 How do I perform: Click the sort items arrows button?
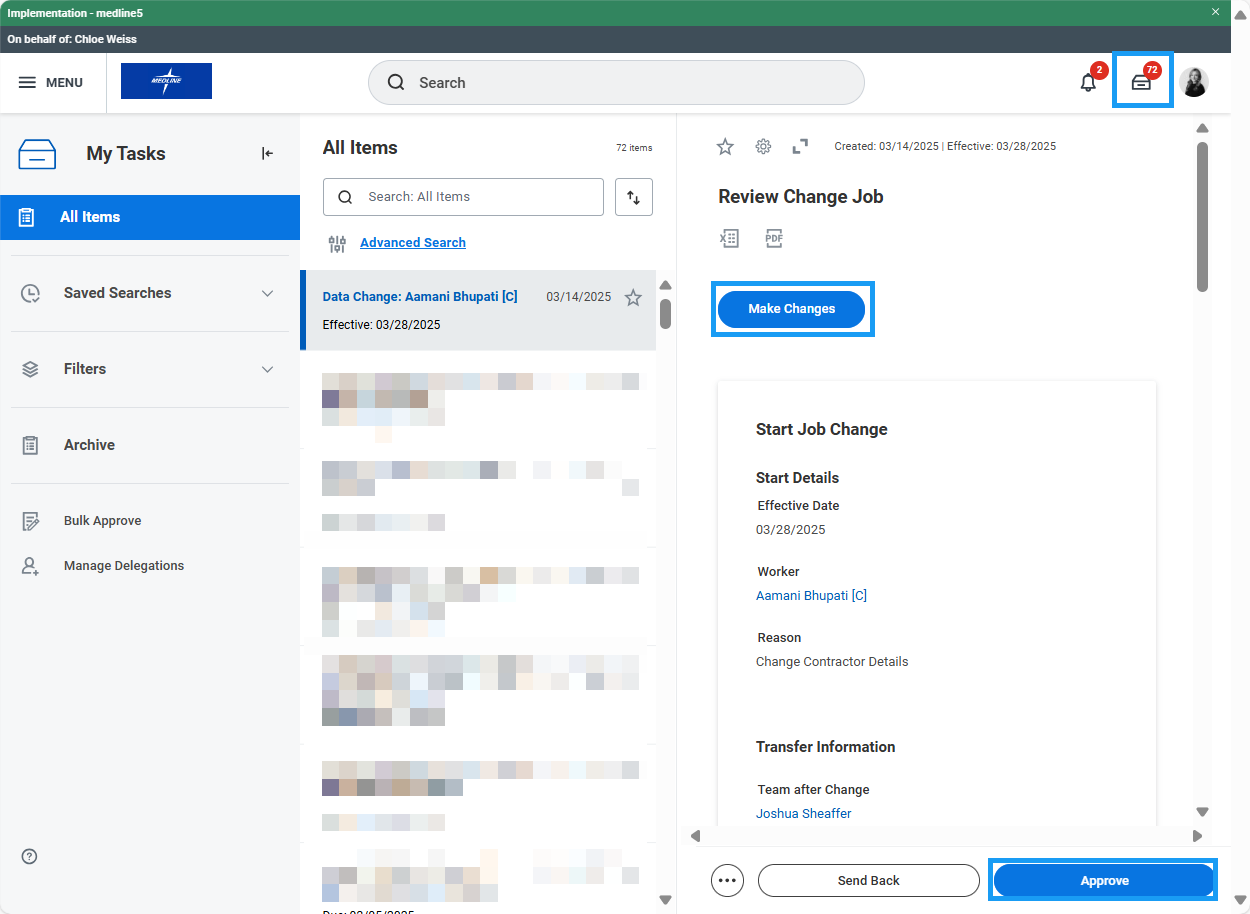click(x=634, y=197)
